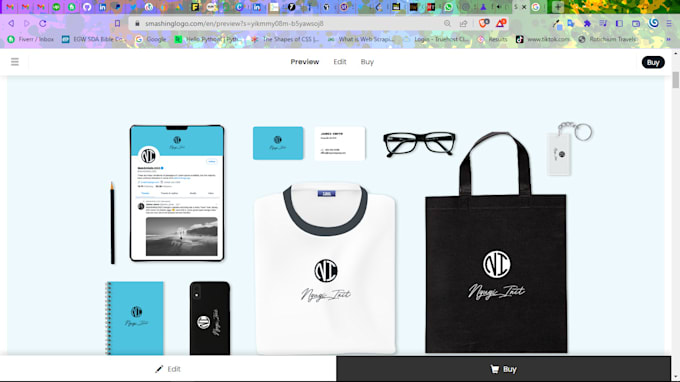680x382 pixels.
Task: Switch to the GitHub browser tab
Action: click(x=87, y=7)
